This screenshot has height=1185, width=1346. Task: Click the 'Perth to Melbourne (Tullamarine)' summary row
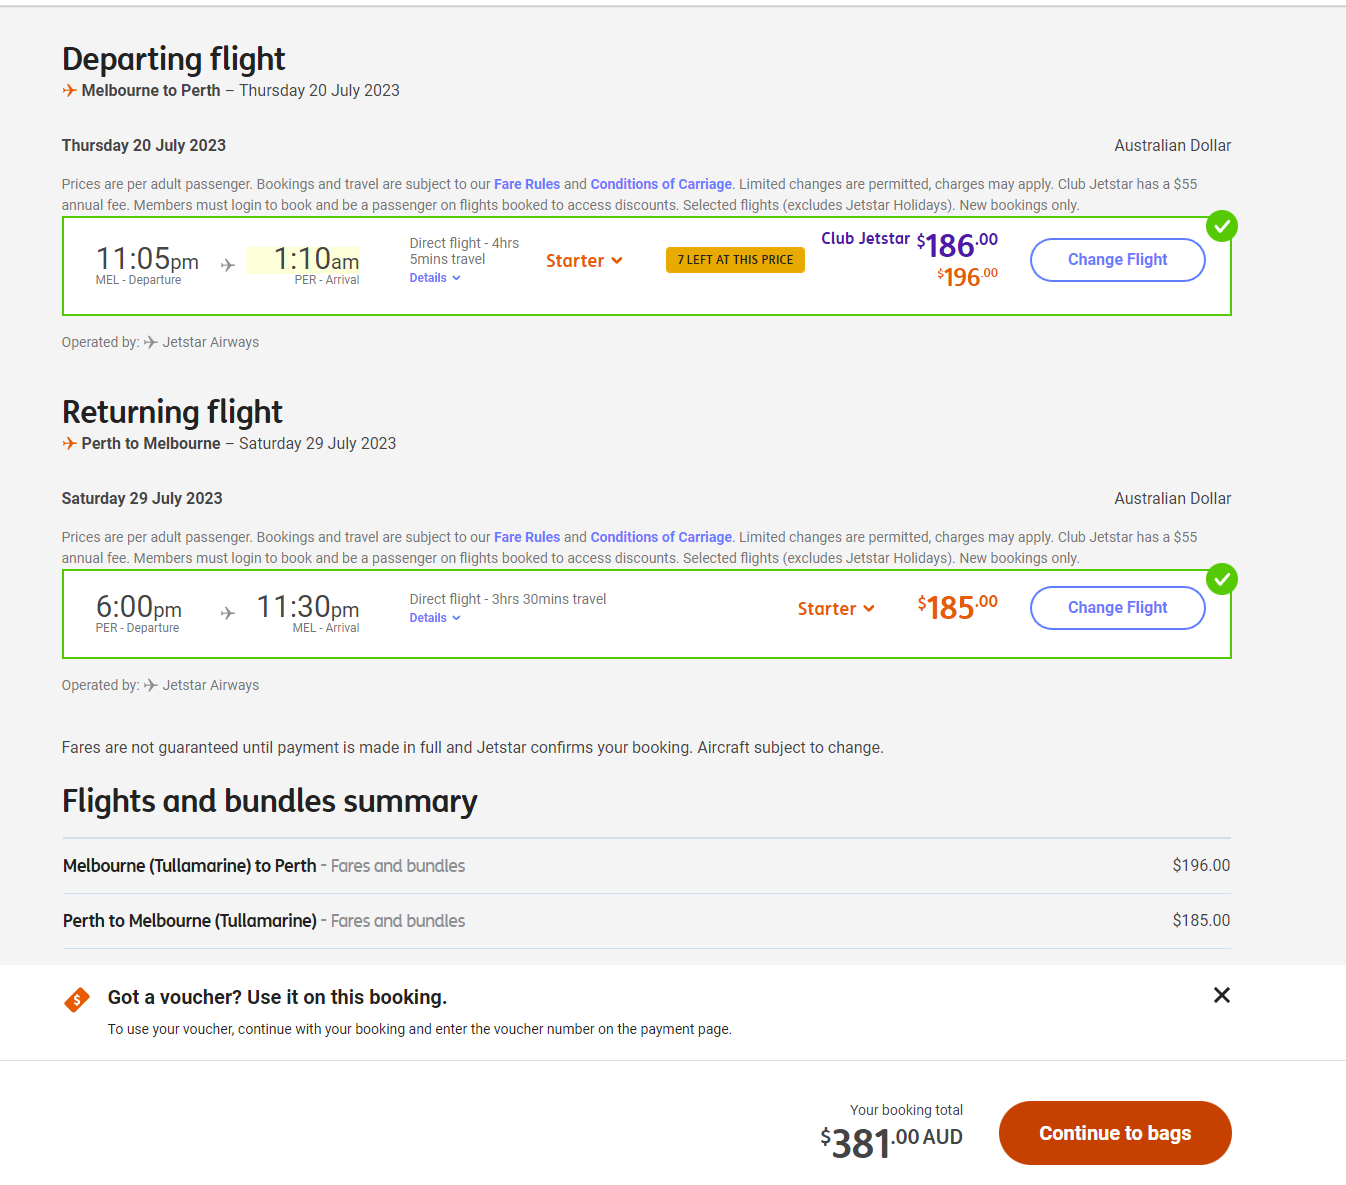pos(646,921)
